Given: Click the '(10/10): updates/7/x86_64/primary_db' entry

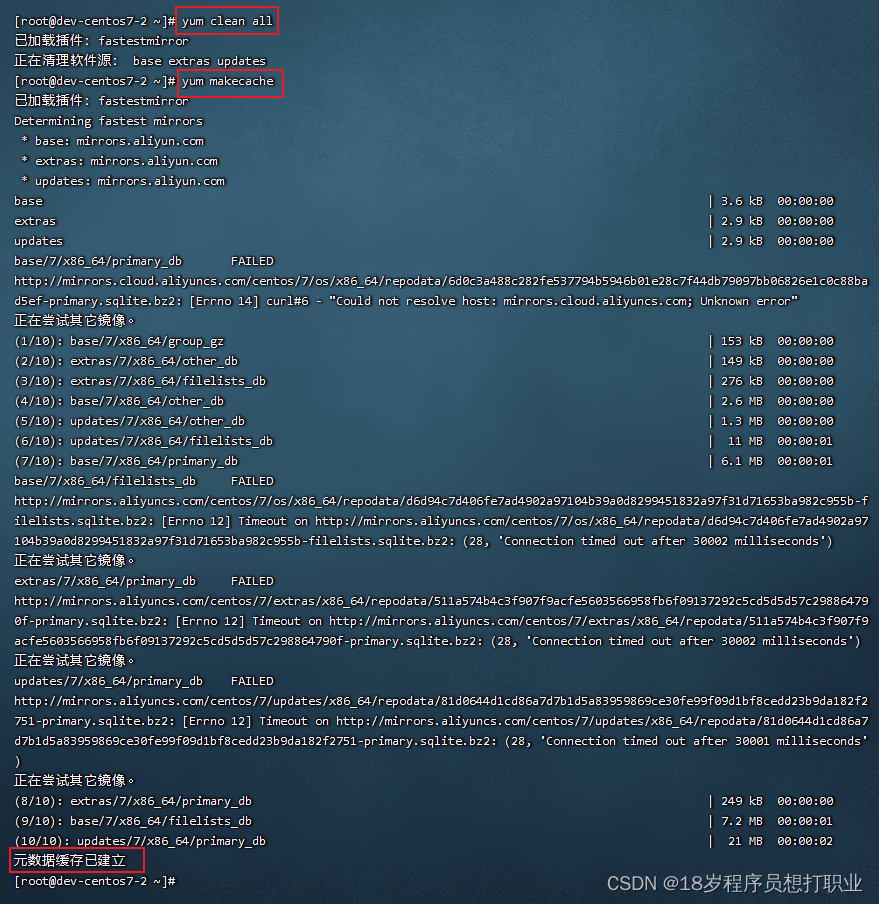Looking at the screenshot, I should tap(140, 841).
